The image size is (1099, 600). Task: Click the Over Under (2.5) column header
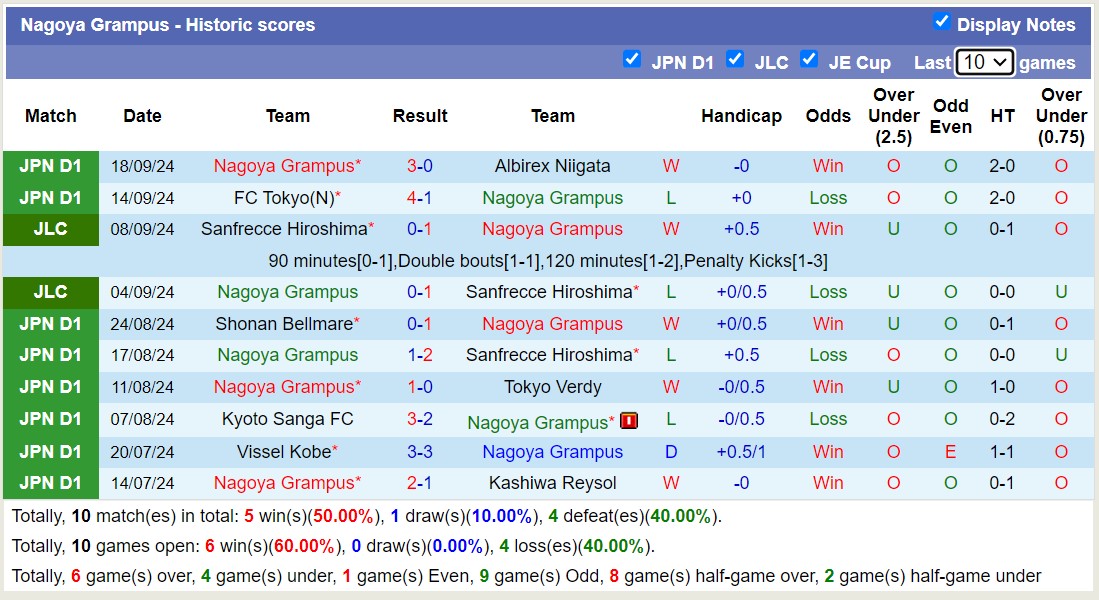(893, 116)
